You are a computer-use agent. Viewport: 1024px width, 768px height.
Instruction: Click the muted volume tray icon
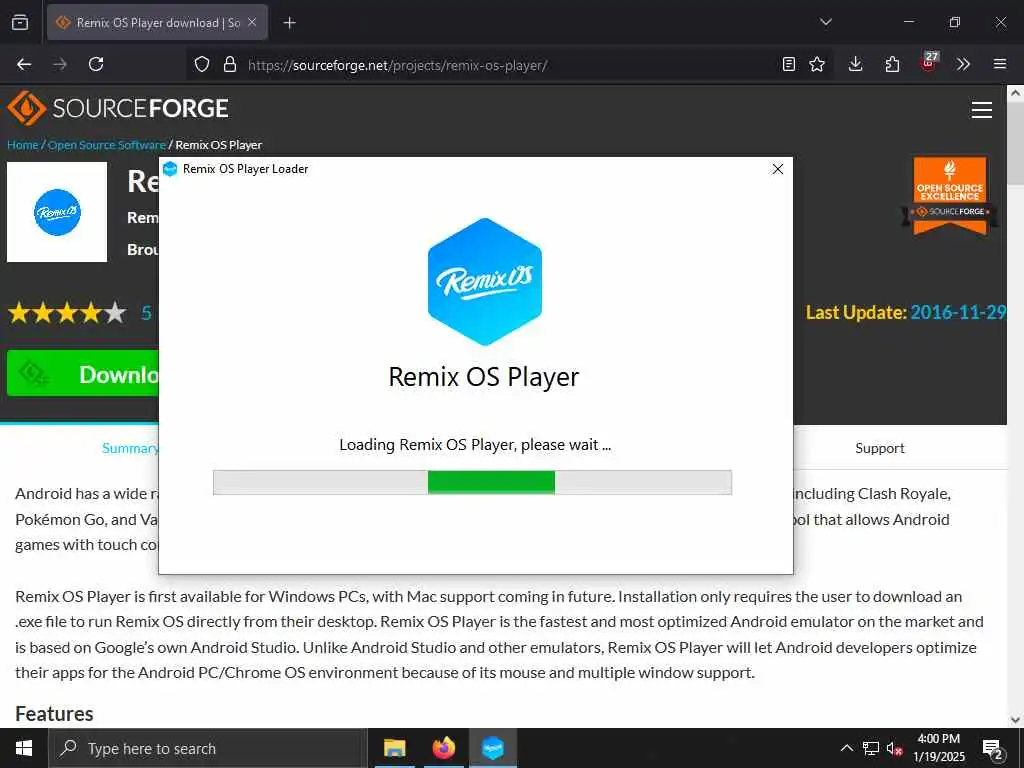[894, 748]
